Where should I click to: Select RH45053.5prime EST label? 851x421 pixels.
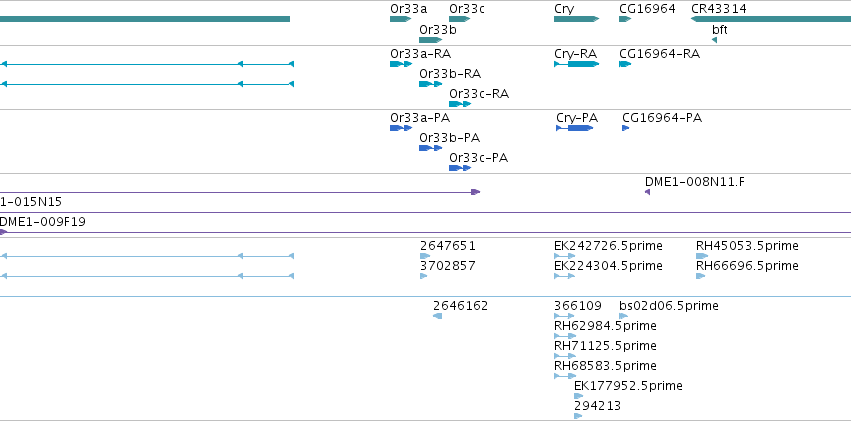[747, 246]
